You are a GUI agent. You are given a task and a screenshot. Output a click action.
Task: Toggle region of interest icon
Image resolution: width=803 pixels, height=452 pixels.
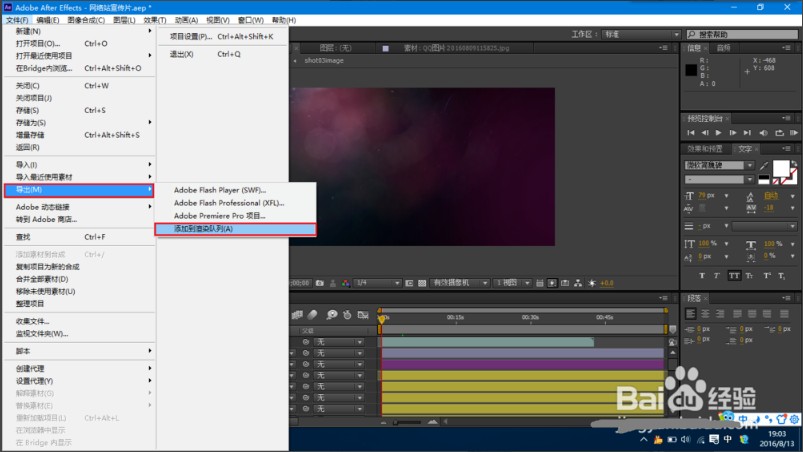click(409, 283)
